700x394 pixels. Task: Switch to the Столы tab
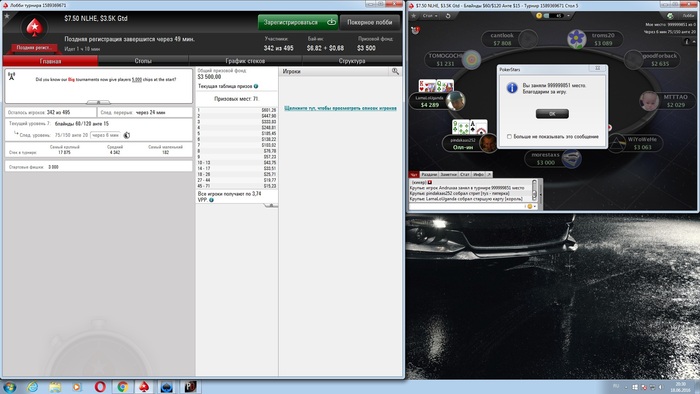(143, 61)
